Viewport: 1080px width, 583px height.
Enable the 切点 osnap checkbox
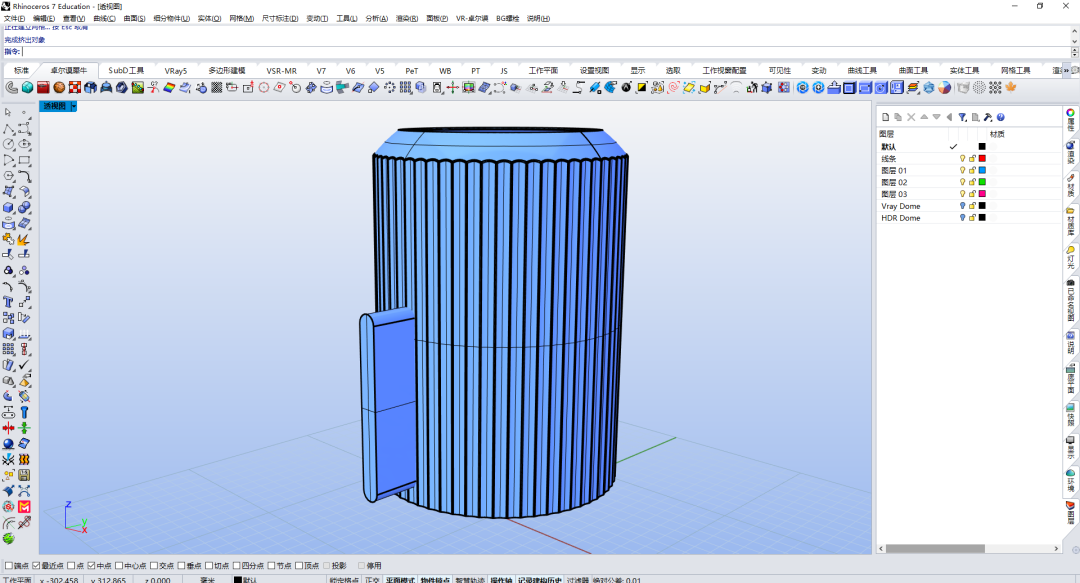click(209, 566)
